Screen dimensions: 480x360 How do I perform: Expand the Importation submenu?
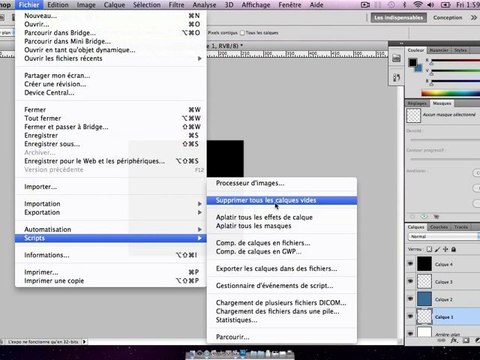(112, 204)
